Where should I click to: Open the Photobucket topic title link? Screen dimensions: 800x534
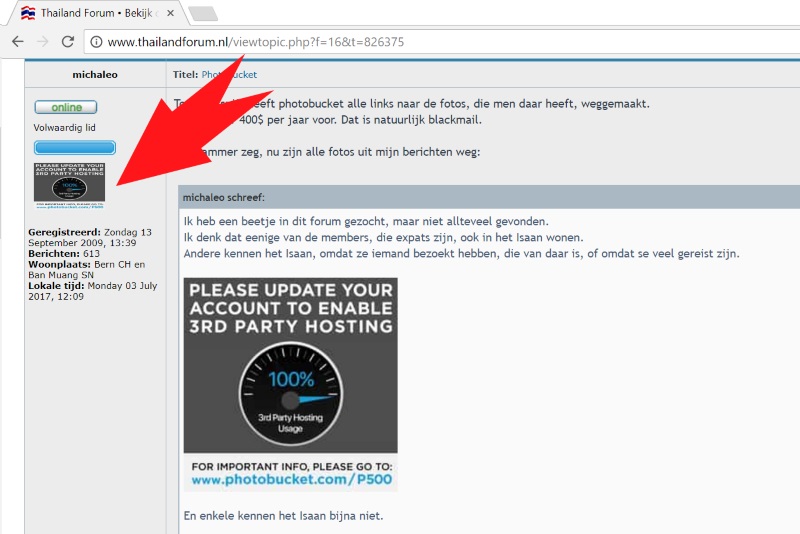229,74
